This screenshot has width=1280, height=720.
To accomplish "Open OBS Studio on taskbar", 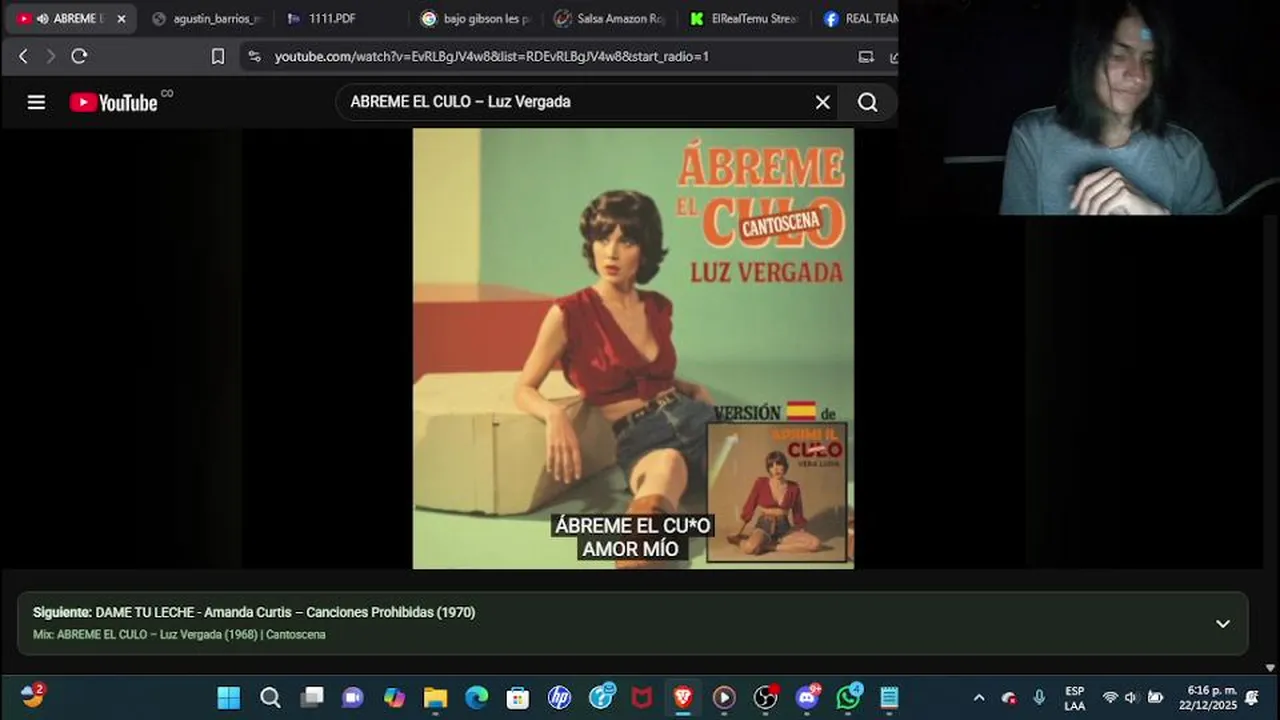I will (x=766, y=697).
